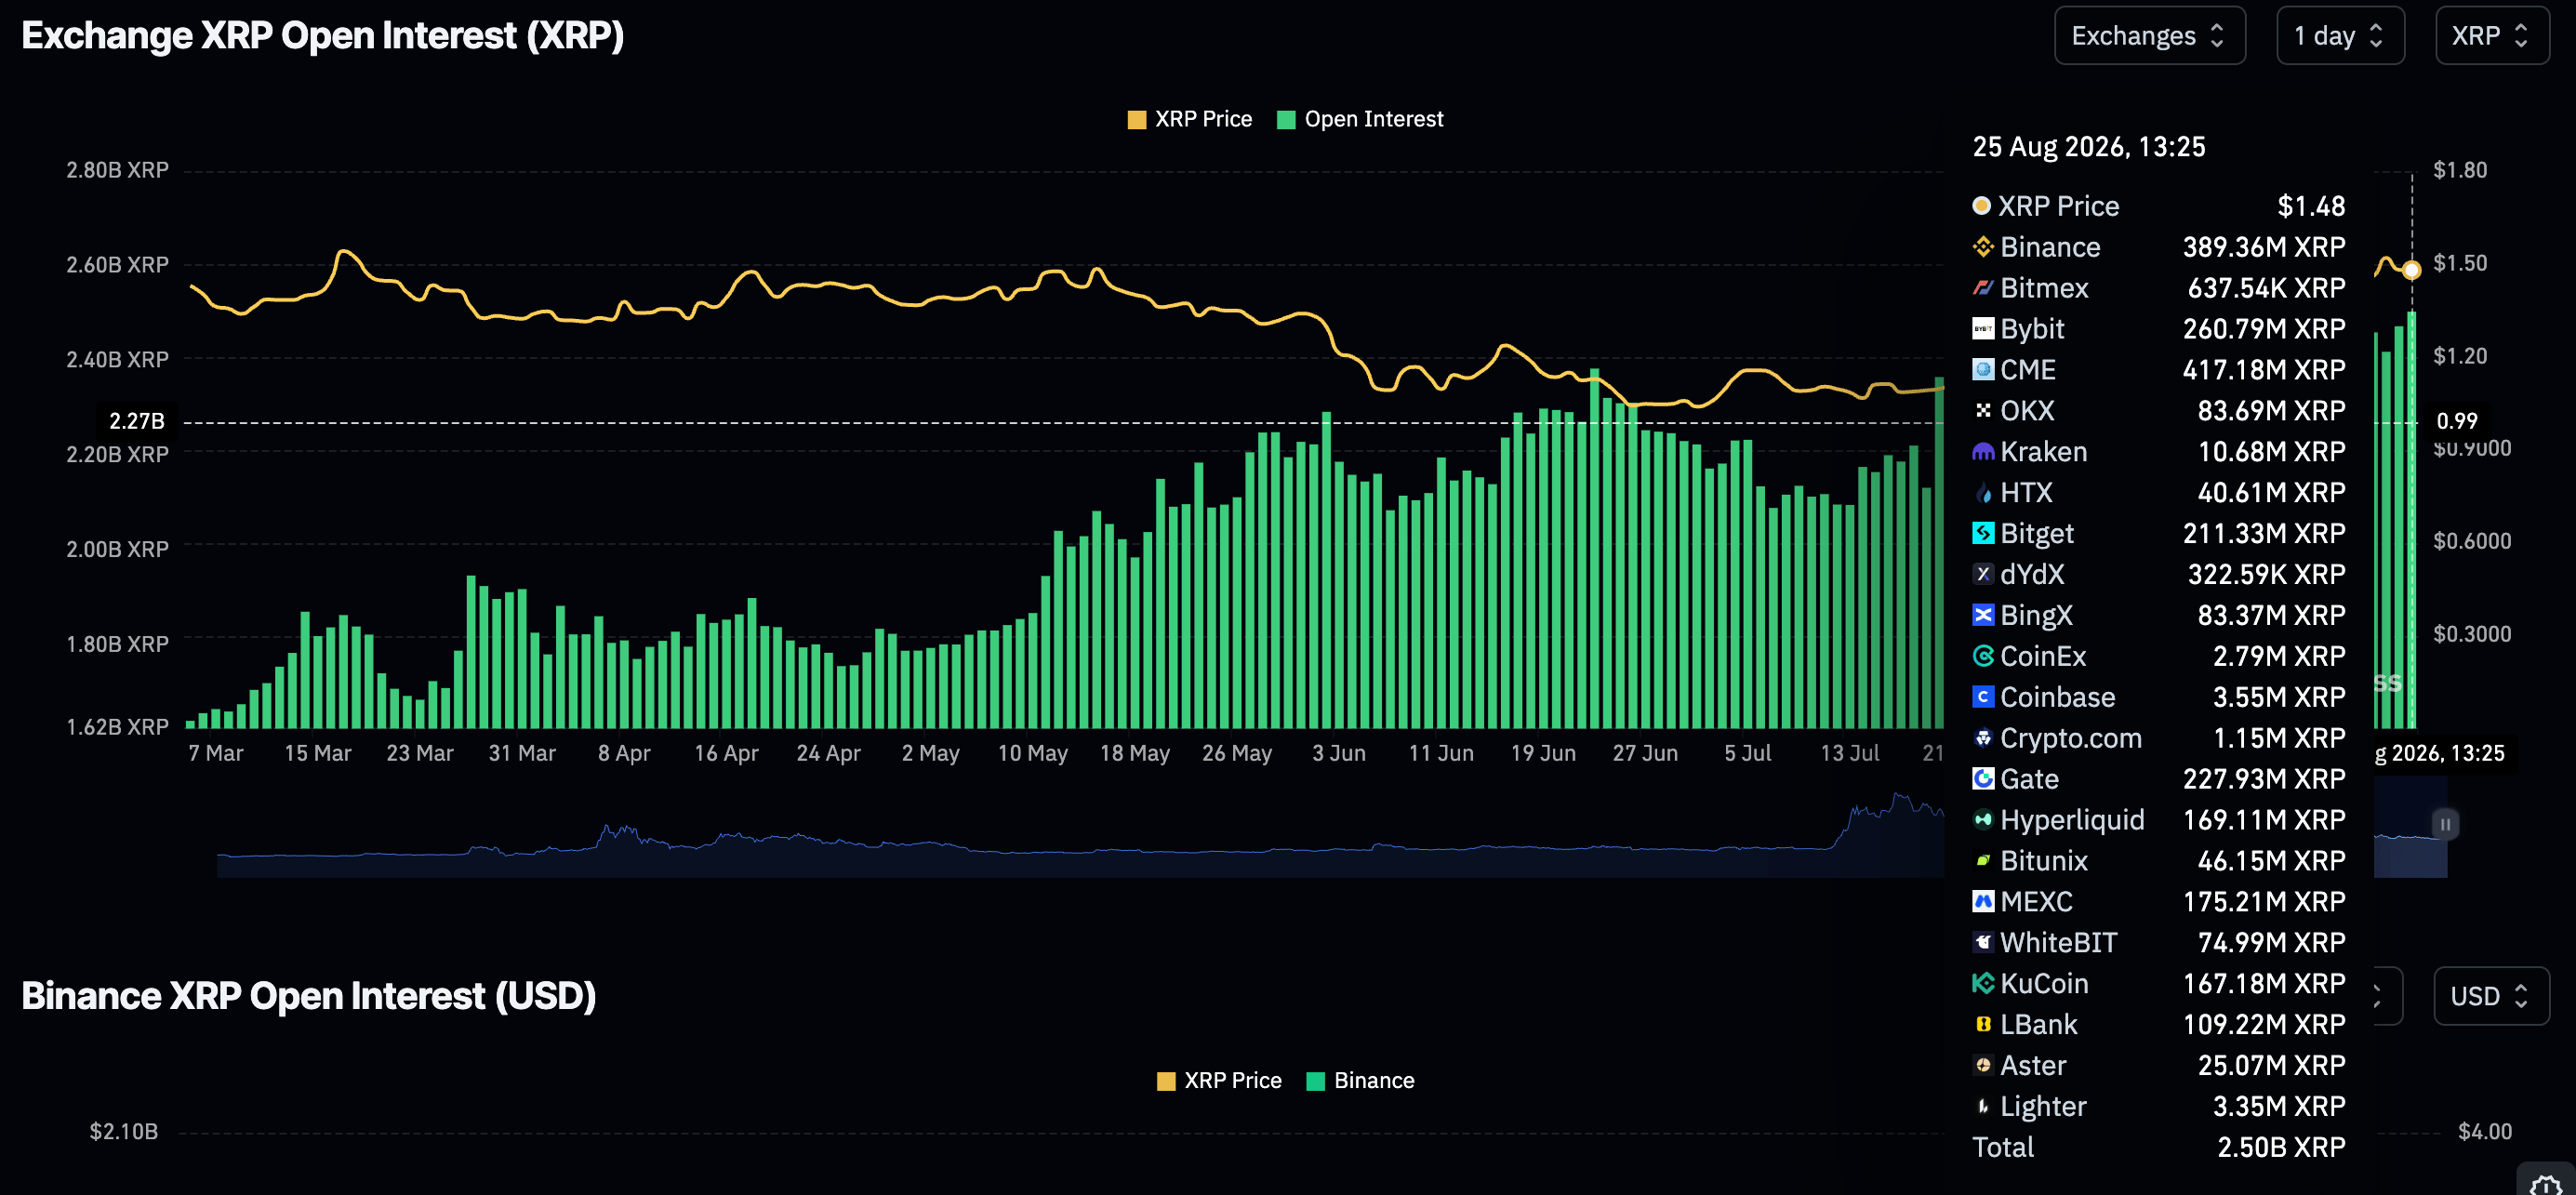2576x1195 pixels.
Task: Click the tooltip date 25 Aug 2026, 13:25
Action: coord(2088,147)
